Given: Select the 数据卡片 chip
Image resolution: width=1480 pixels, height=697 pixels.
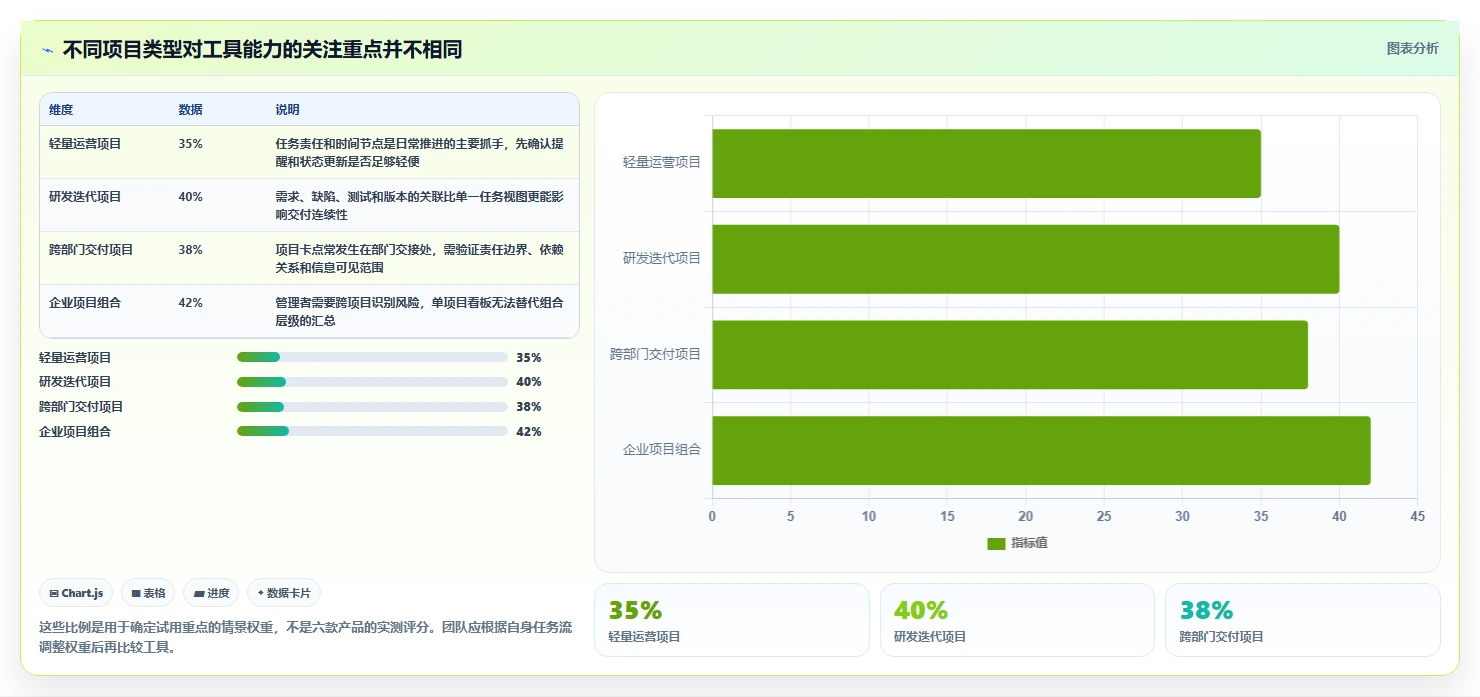Looking at the screenshot, I should [x=284, y=593].
